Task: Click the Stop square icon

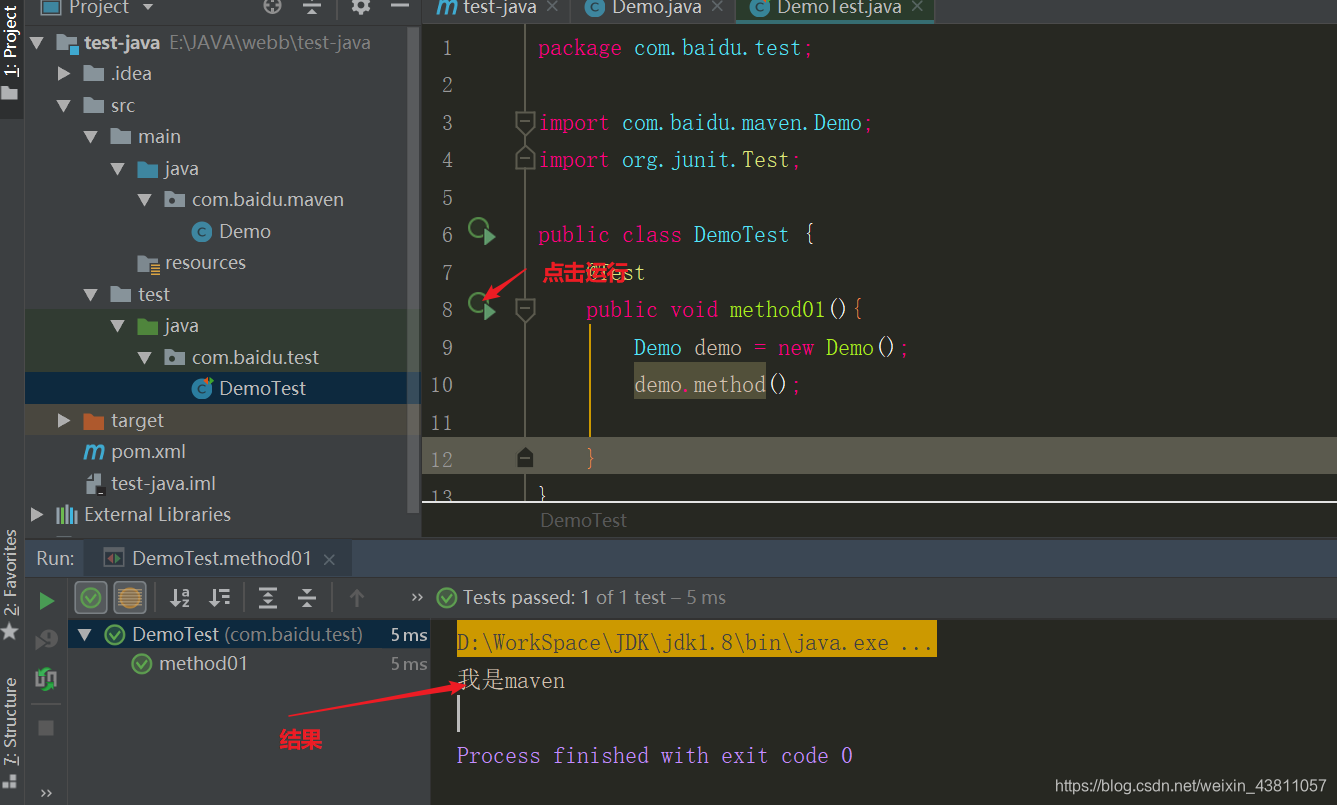Action: pyautogui.click(x=46, y=727)
